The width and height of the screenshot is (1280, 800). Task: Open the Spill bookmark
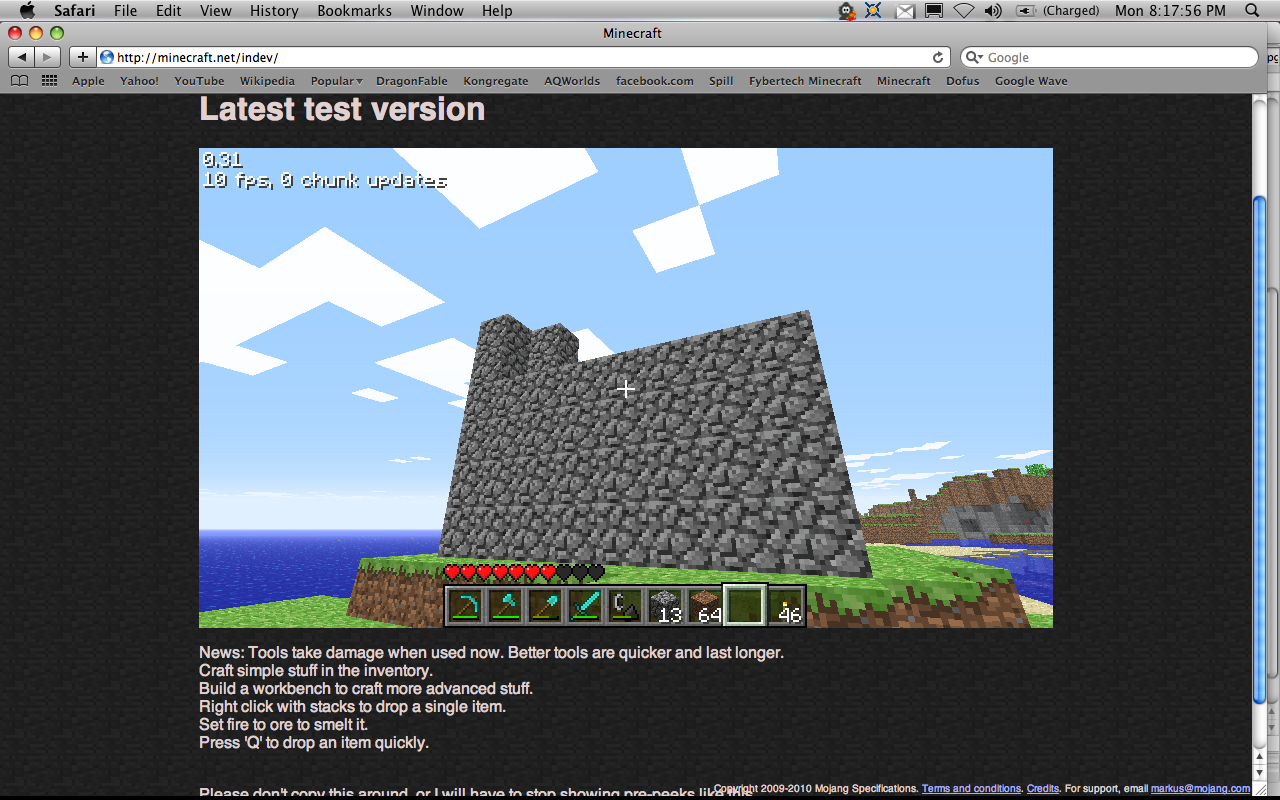click(721, 81)
